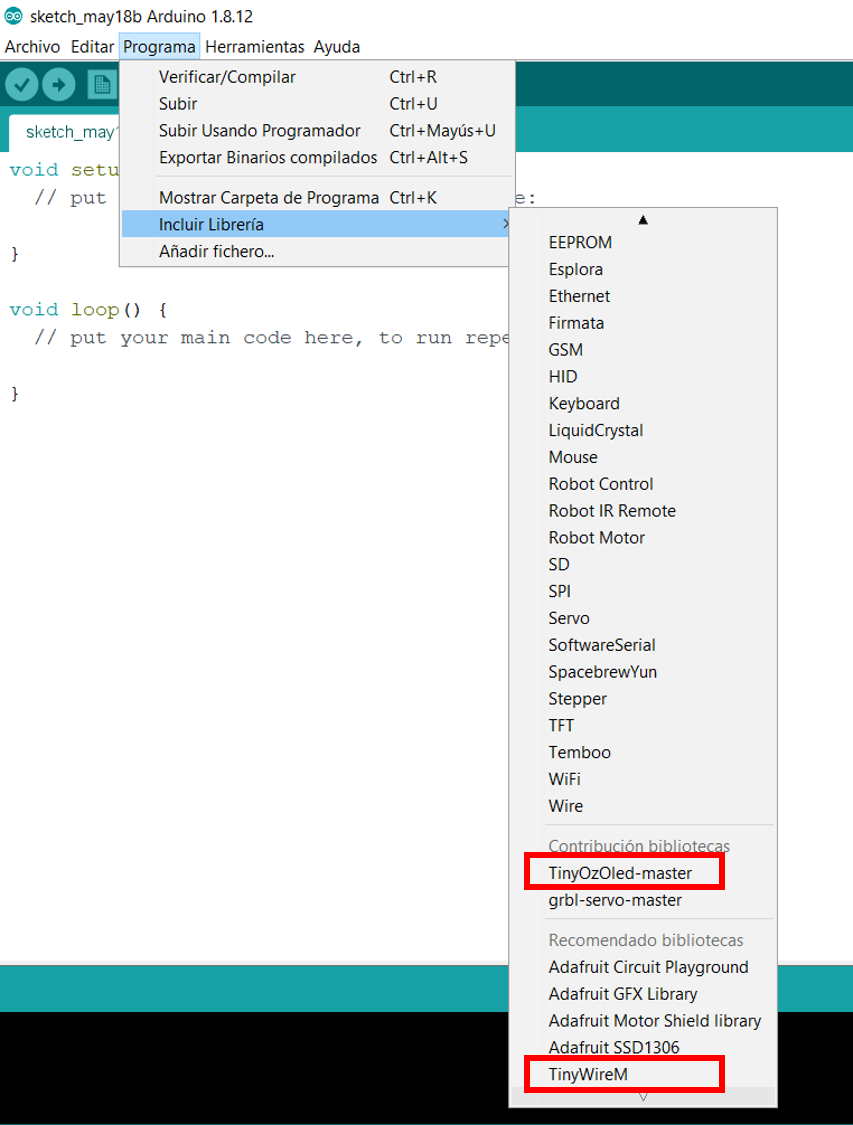Include the TinyWireM library
This screenshot has width=853, height=1125.
click(643, 1074)
